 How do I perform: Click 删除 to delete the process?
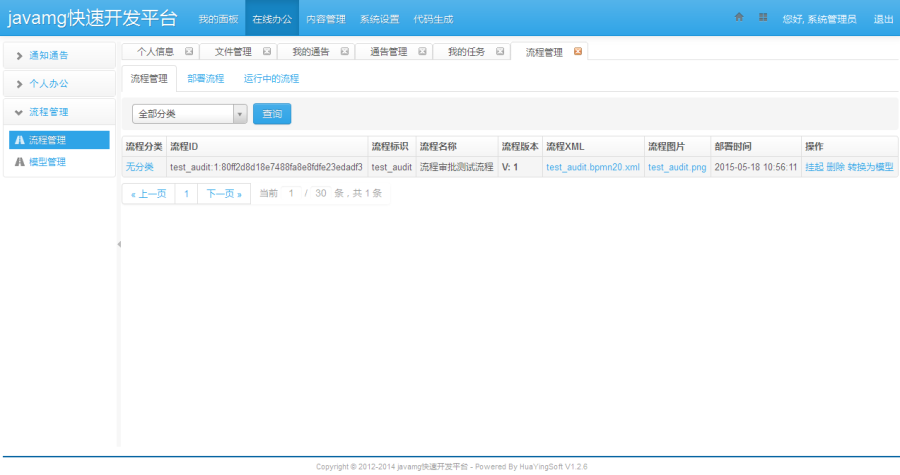pyautogui.click(x=835, y=167)
